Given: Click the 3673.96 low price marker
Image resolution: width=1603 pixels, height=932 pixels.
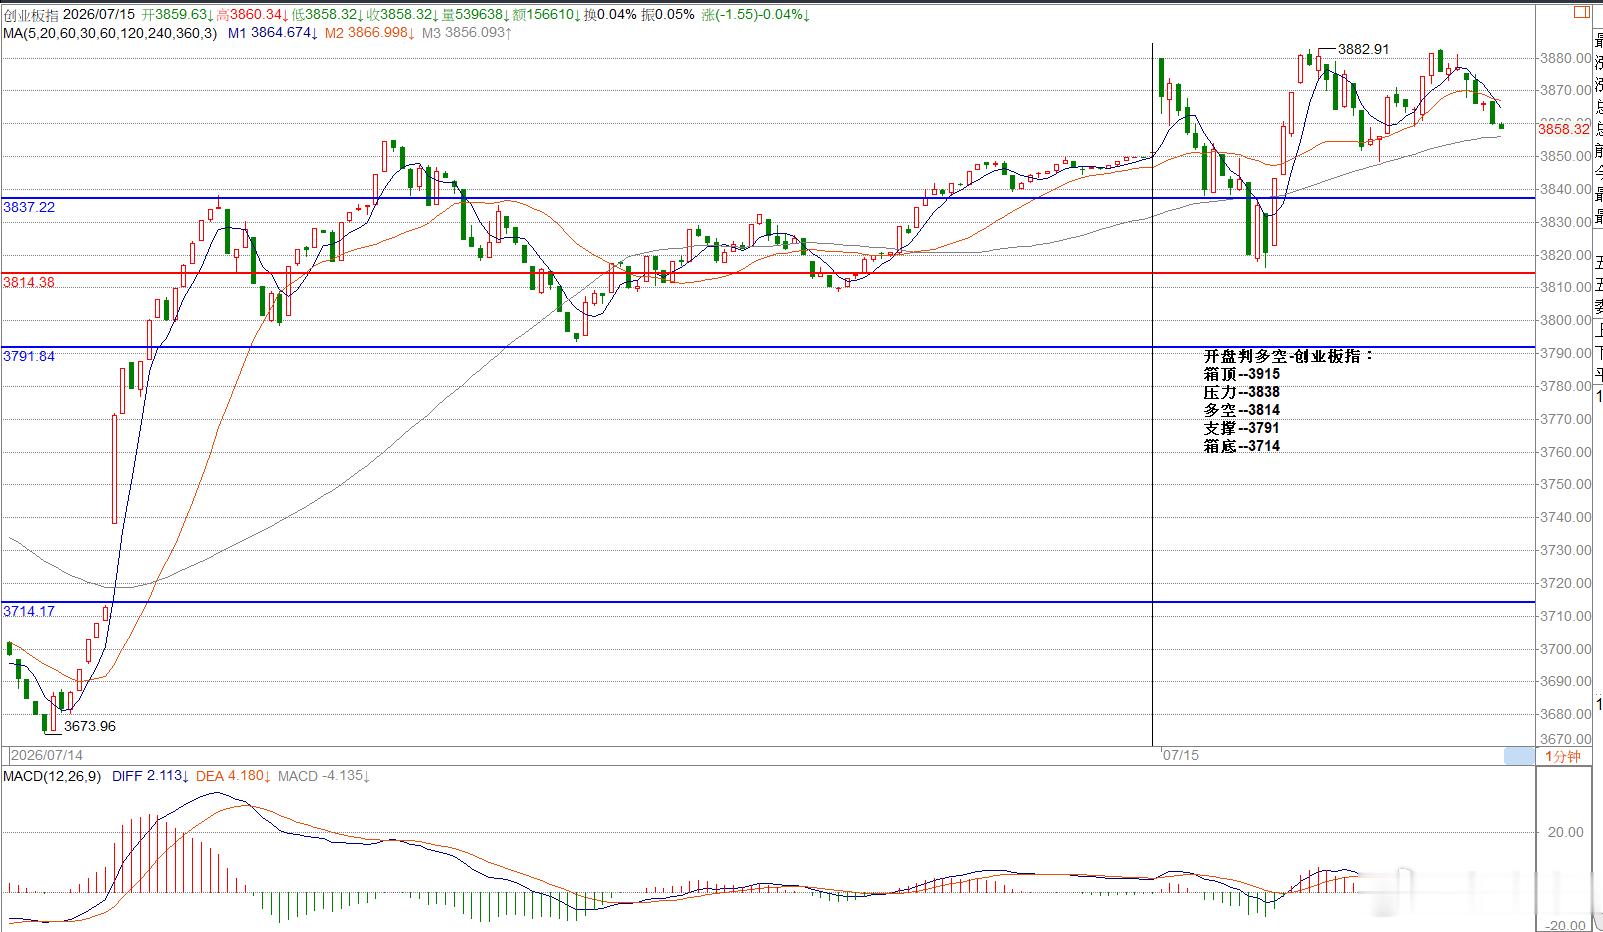Looking at the screenshot, I should (90, 726).
